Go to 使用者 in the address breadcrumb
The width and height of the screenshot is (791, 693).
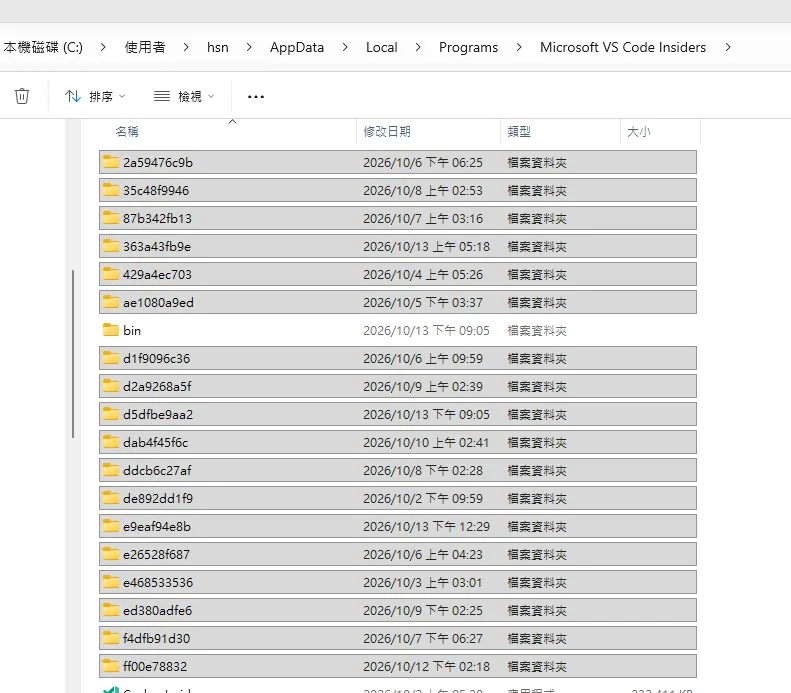[145, 47]
